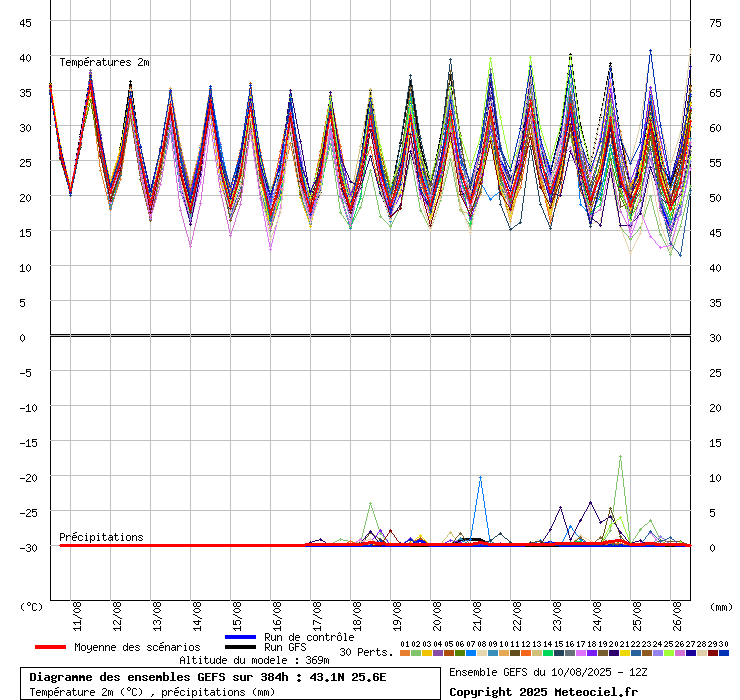Select the lime green swatch labeled 25

pos(669,653)
